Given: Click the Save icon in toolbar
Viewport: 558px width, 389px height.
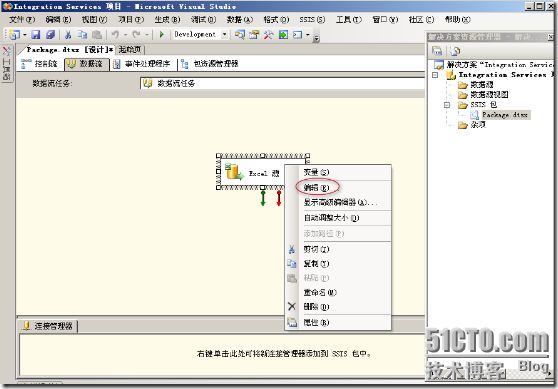Looking at the screenshot, I should (36, 35).
